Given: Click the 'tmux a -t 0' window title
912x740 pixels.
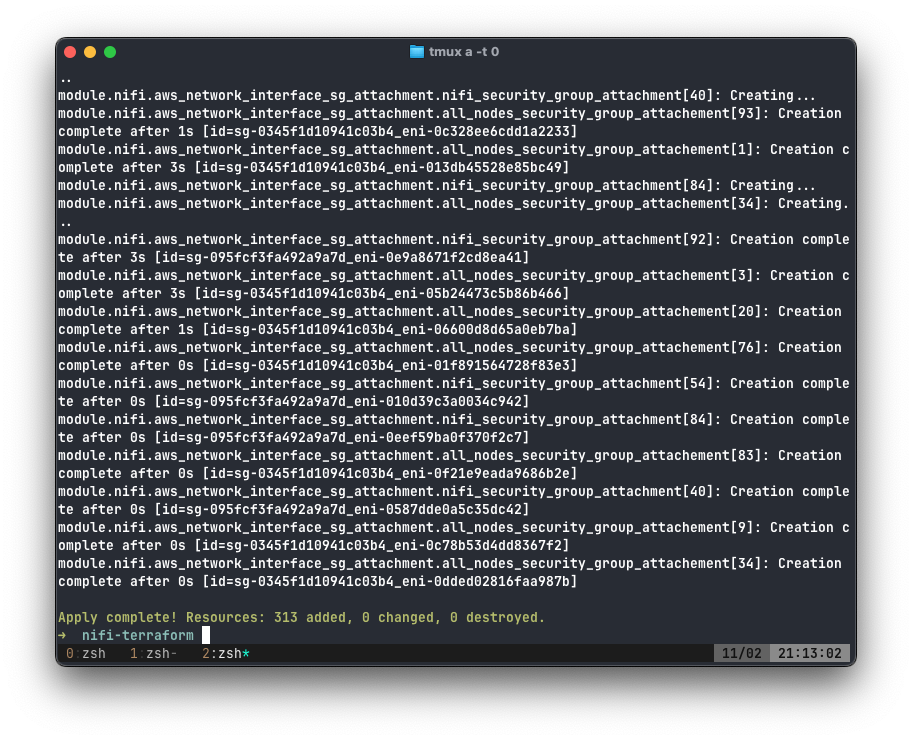Looking at the screenshot, I should click(464, 52).
